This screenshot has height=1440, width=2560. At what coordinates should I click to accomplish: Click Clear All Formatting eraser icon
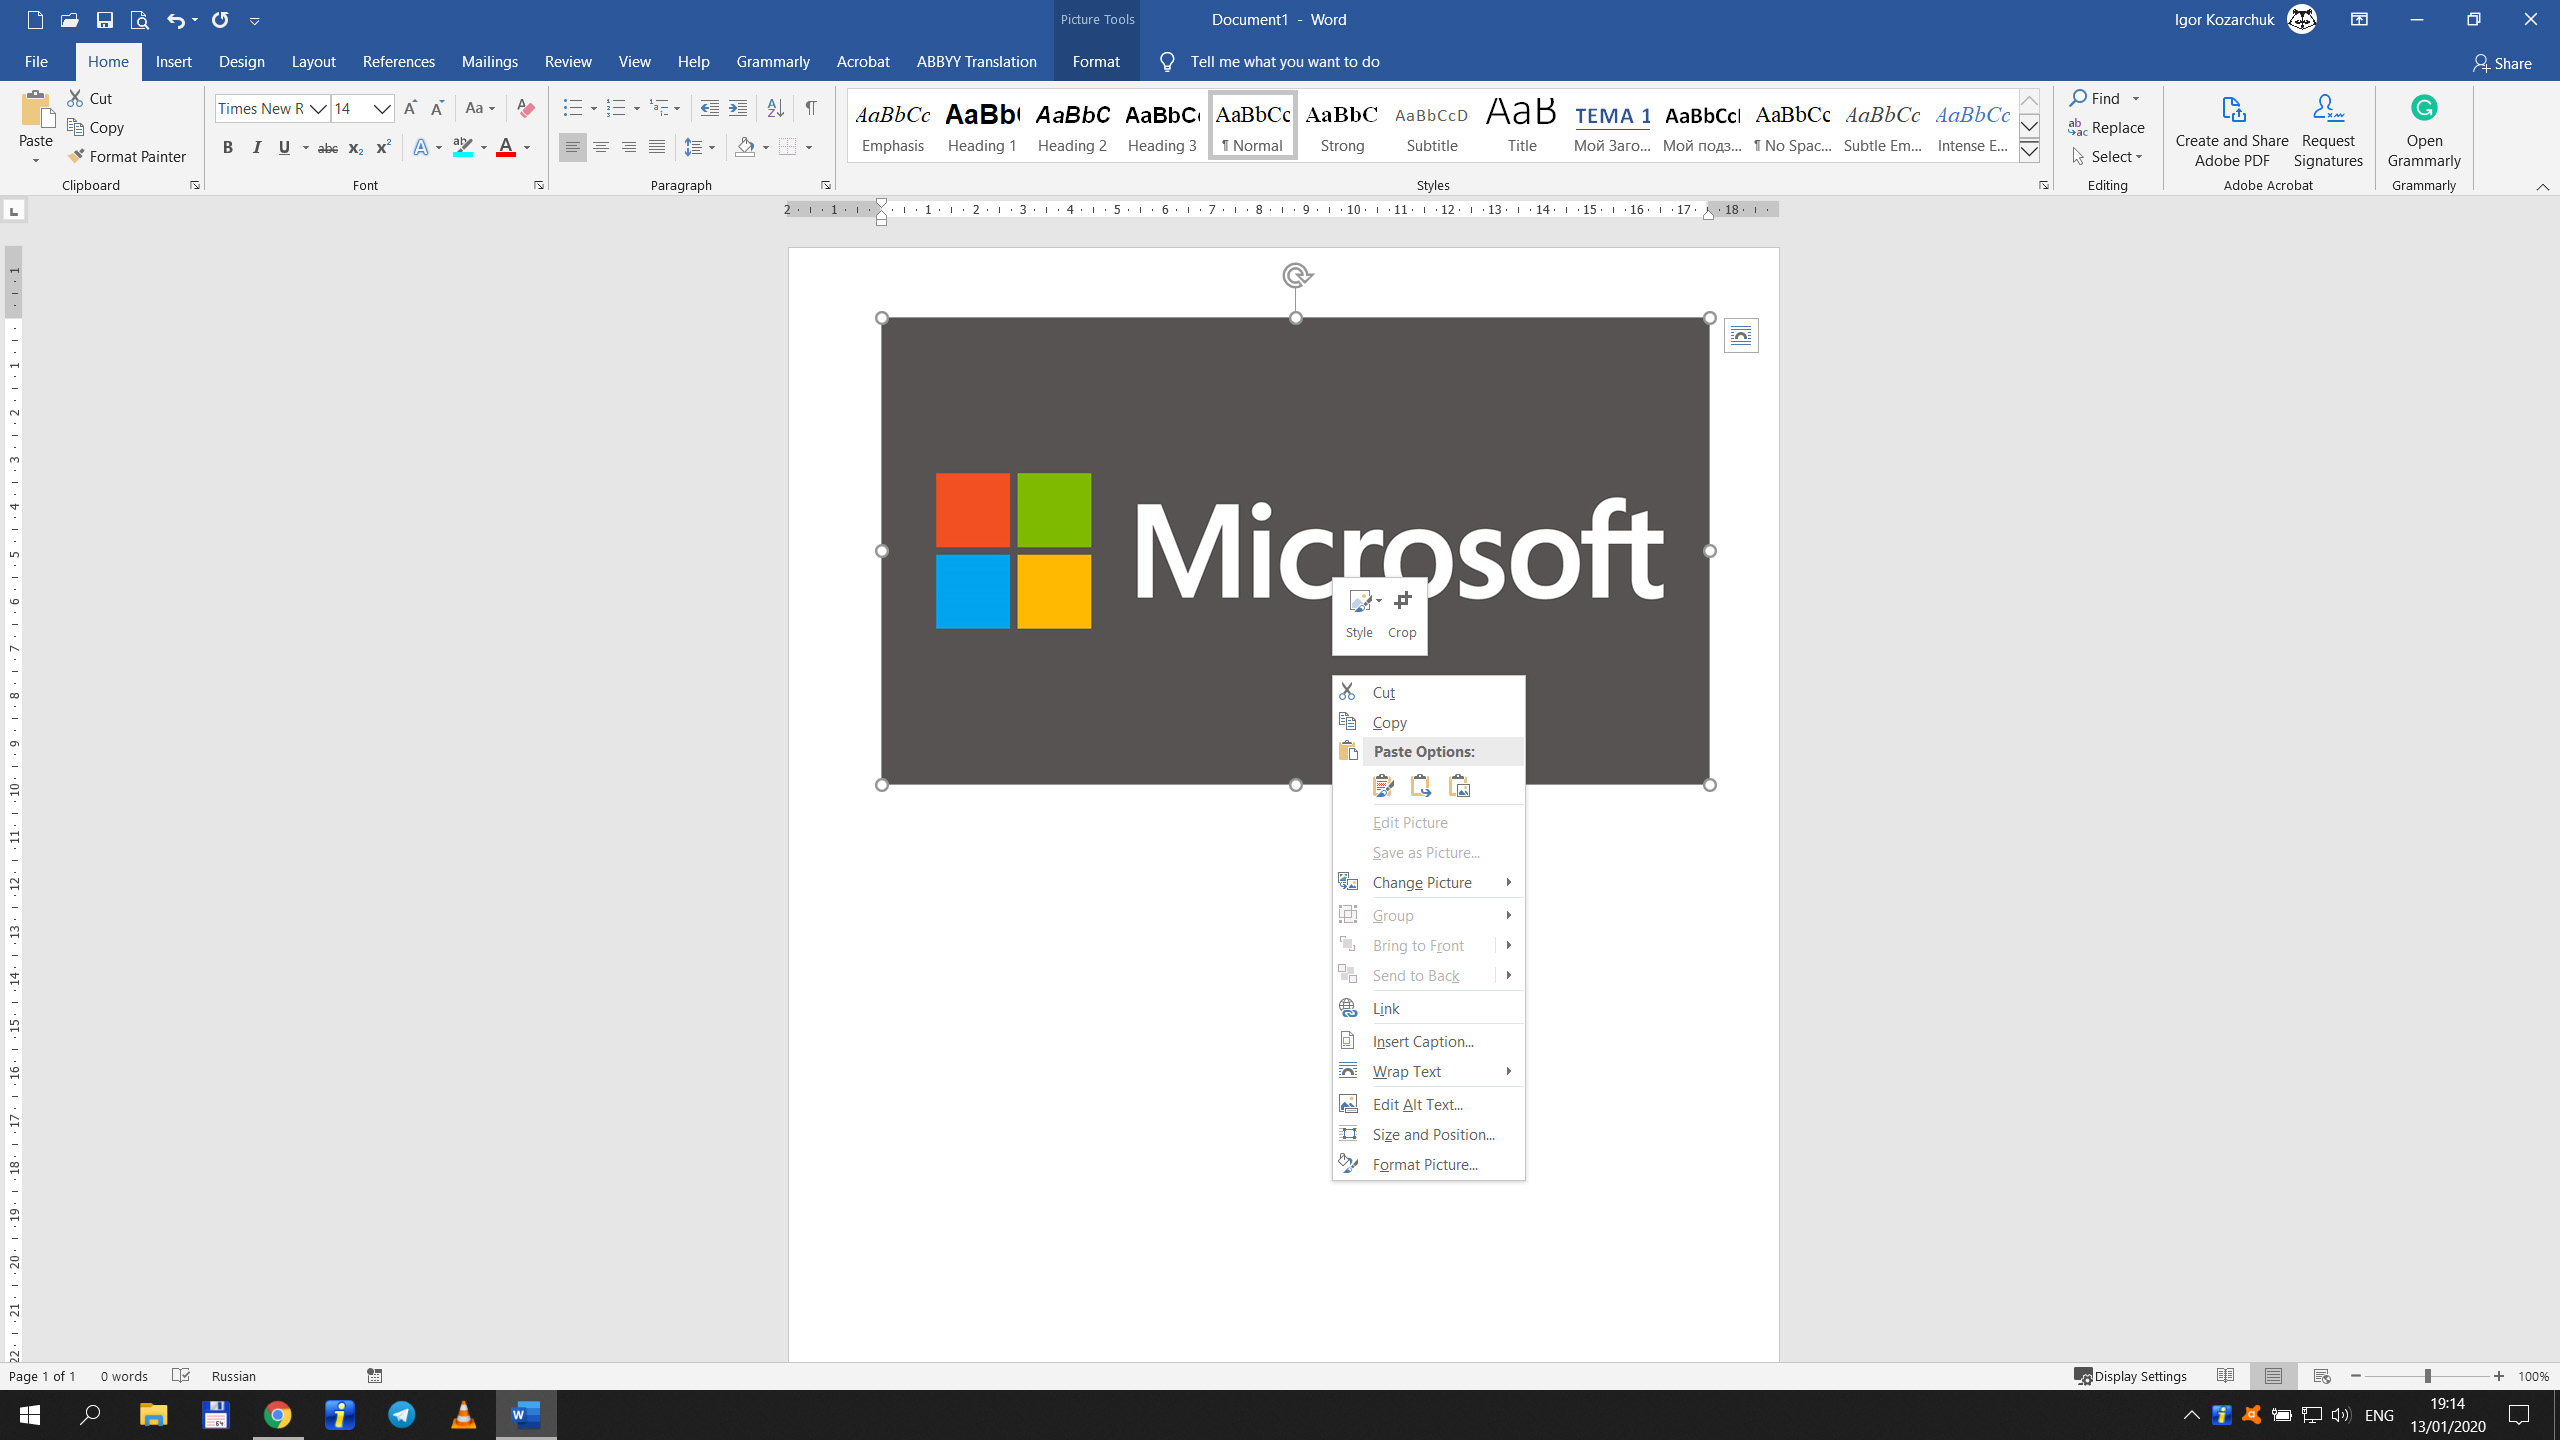coord(525,108)
